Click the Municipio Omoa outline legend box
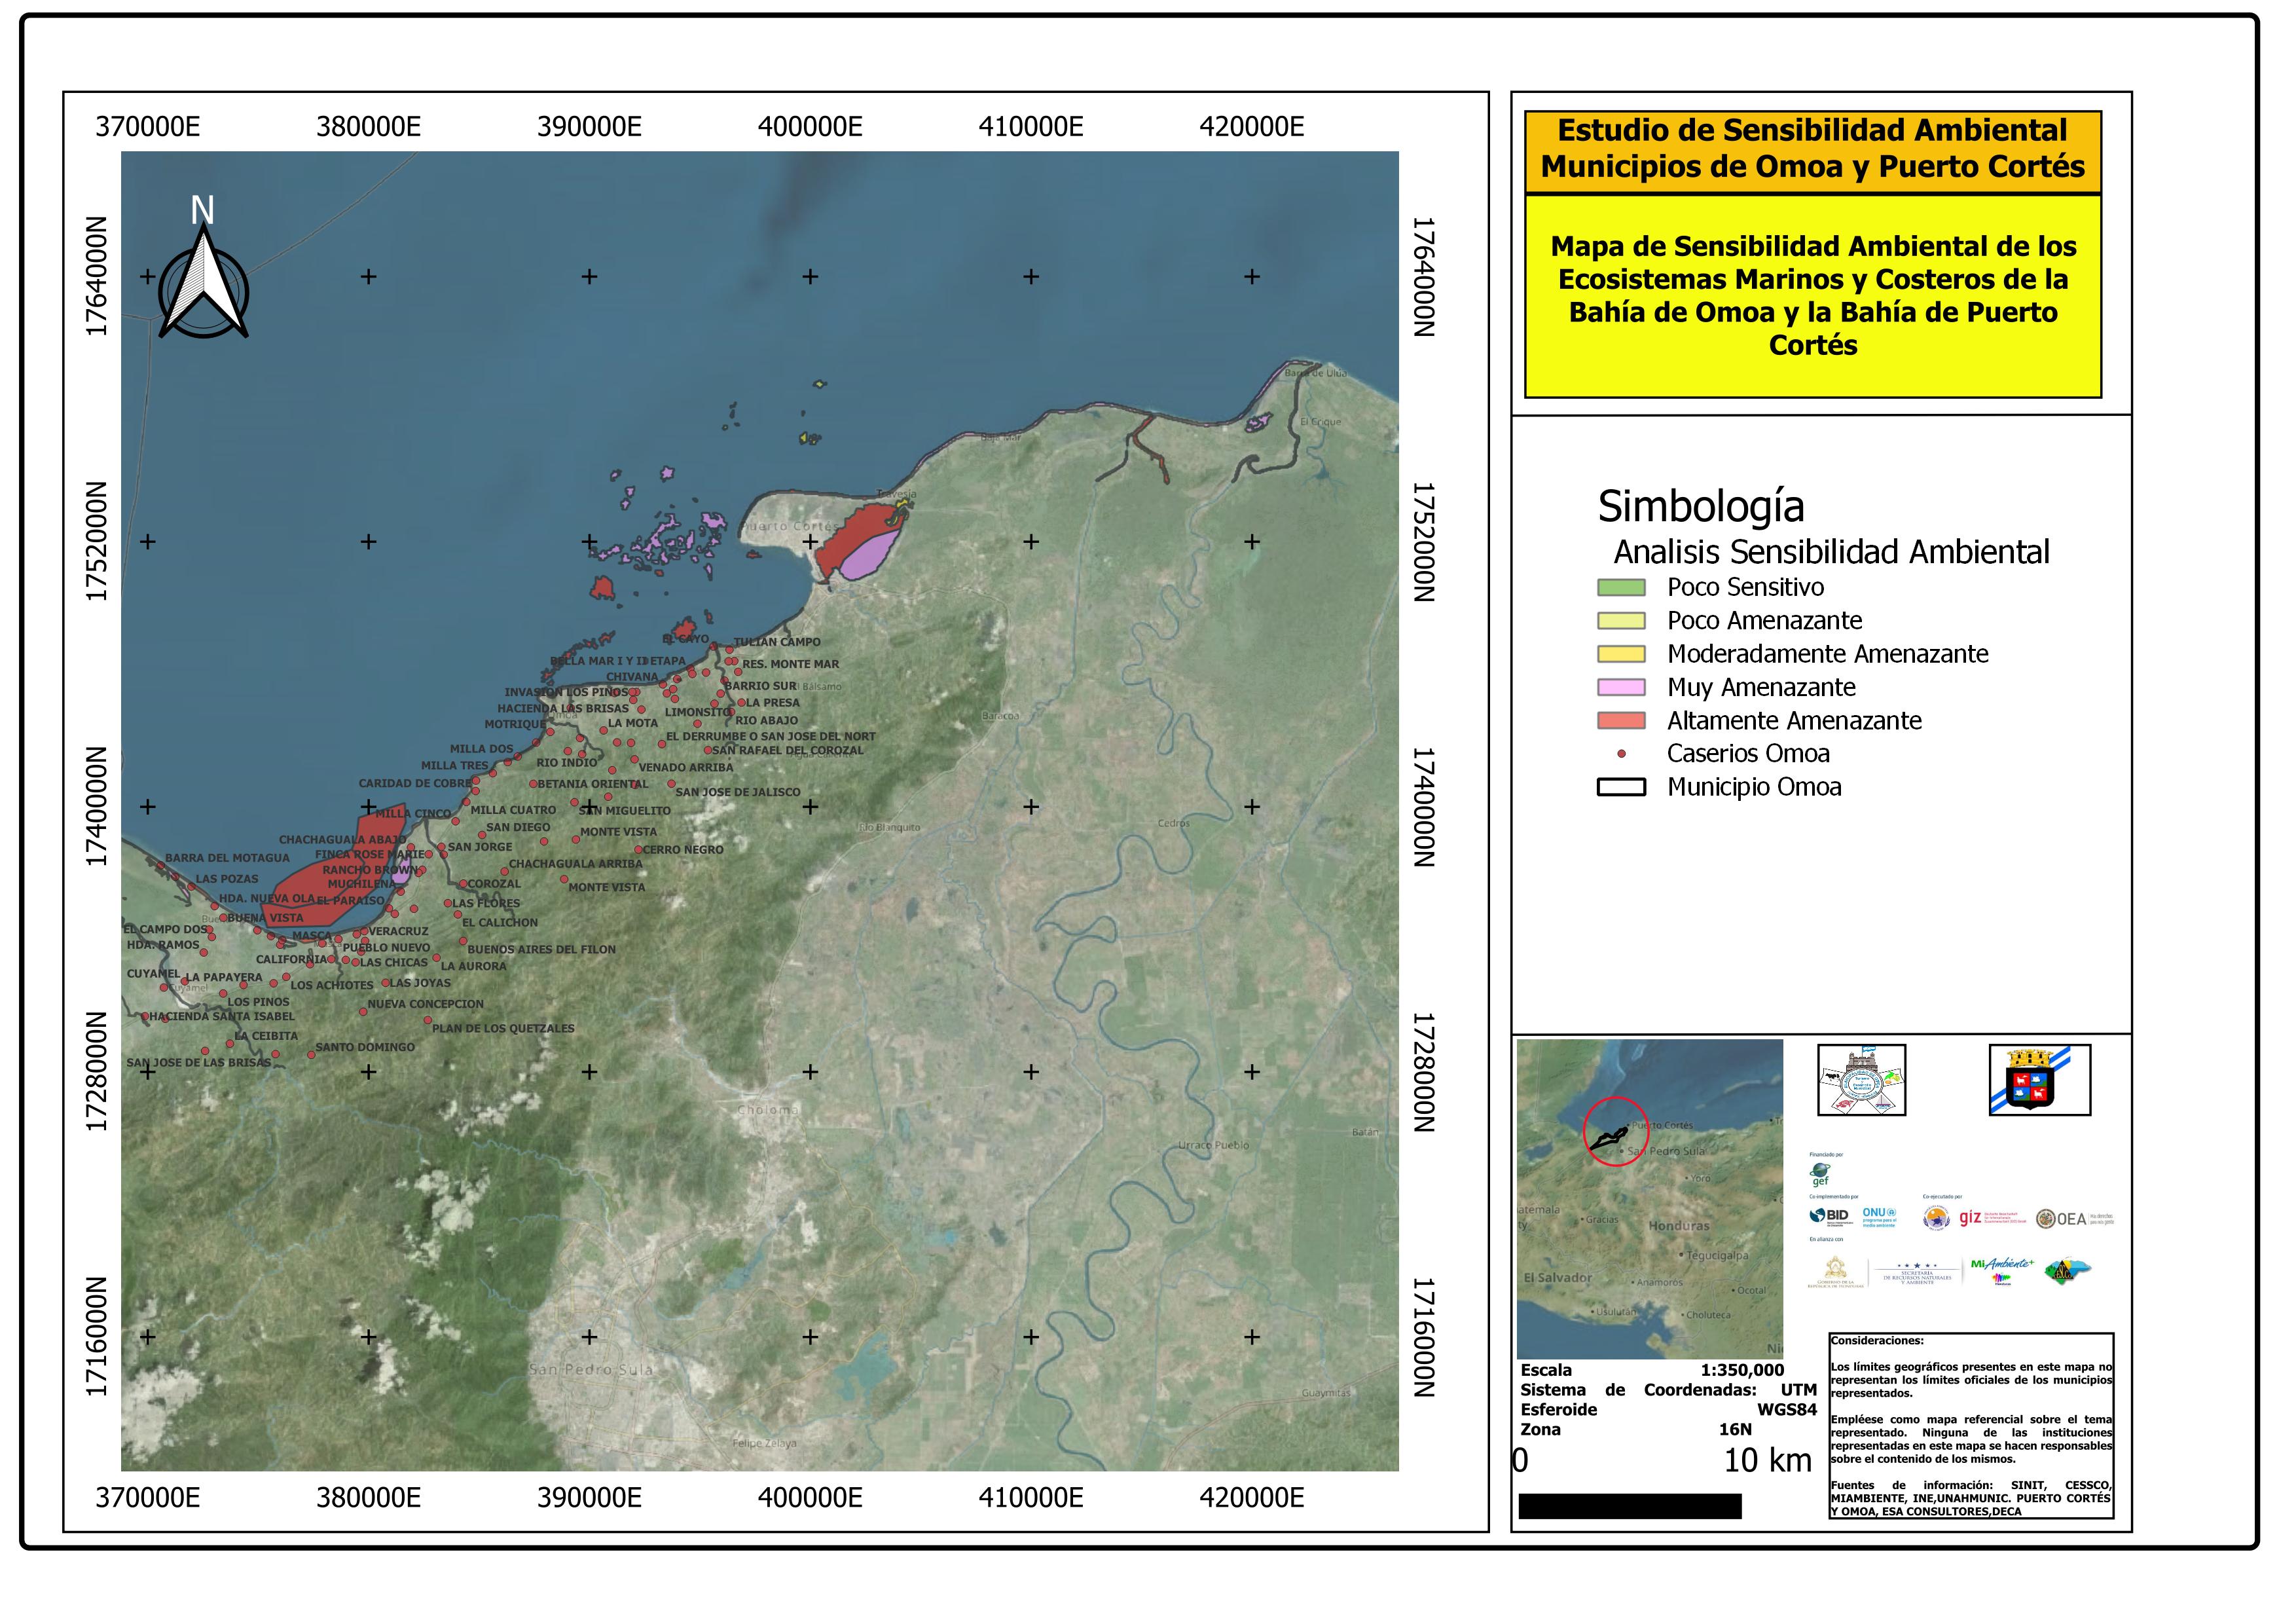 click(1621, 788)
